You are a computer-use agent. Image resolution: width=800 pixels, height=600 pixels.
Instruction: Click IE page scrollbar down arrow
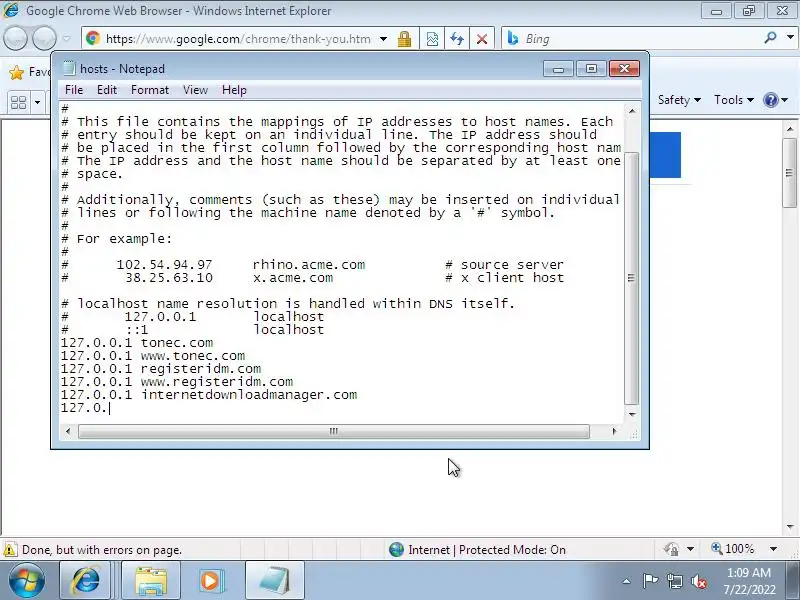tap(790, 527)
